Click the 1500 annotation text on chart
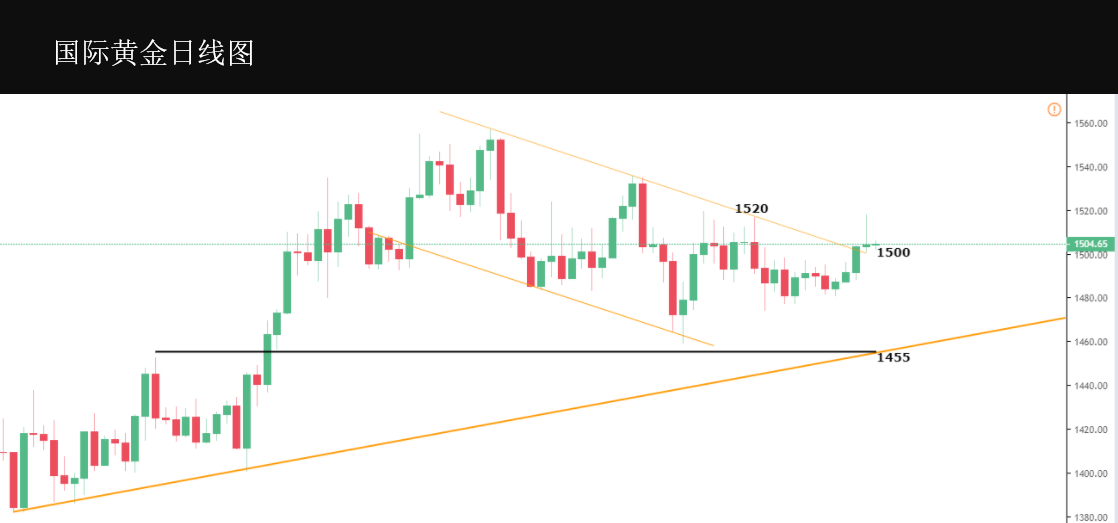The image size is (1118, 523). point(893,252)
